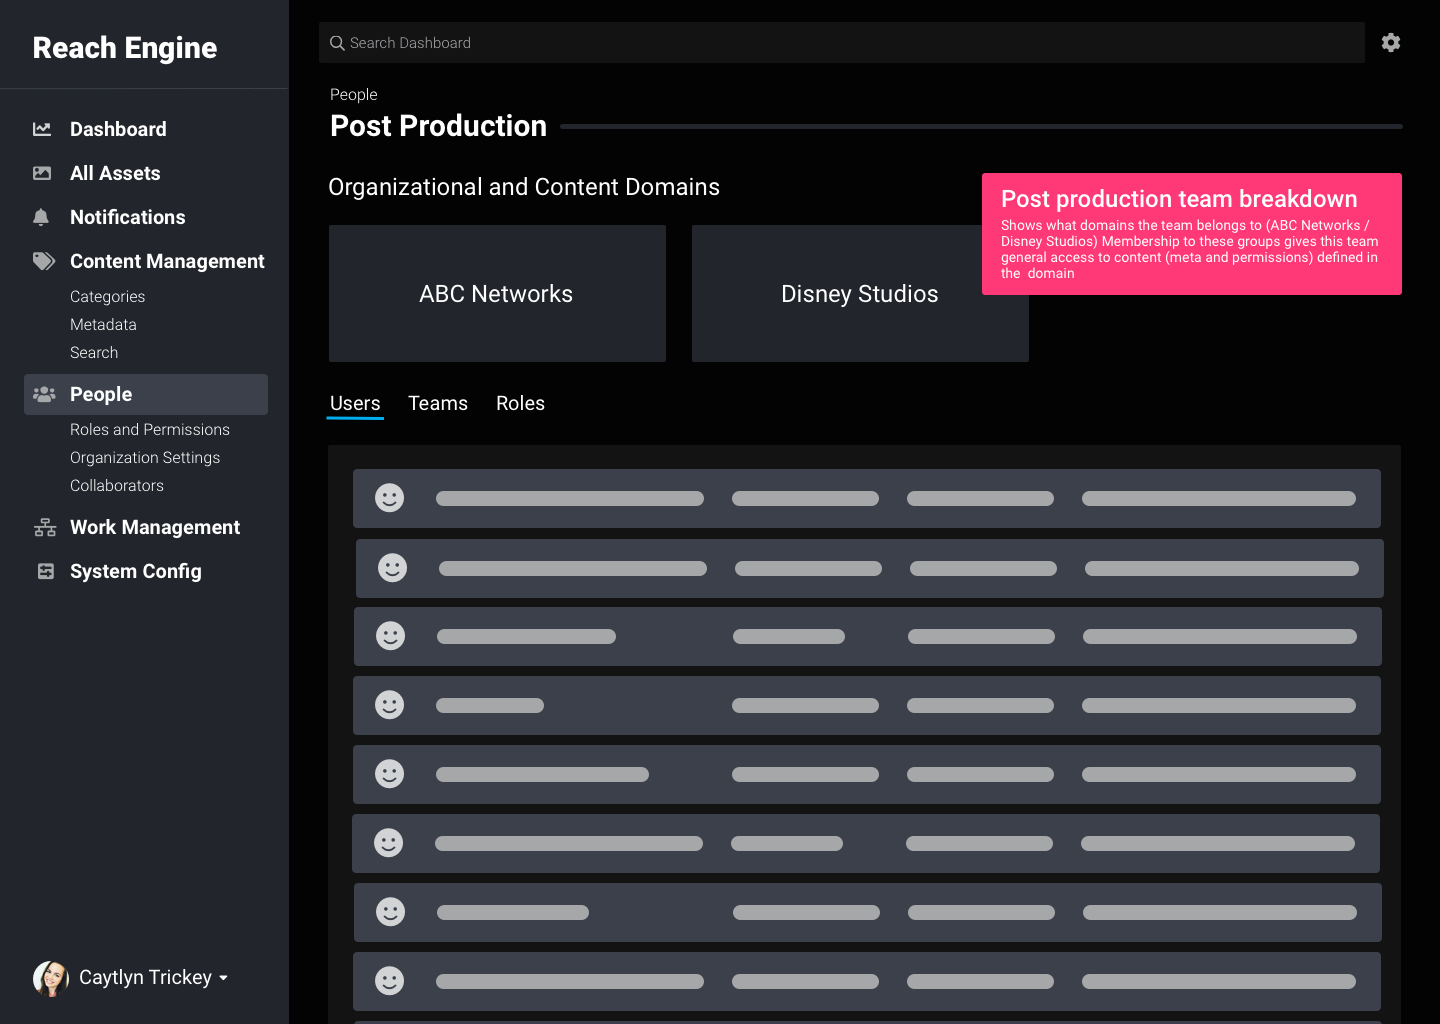
Task: Click the search magnifier icon
Action: click(x=337, y=43)
